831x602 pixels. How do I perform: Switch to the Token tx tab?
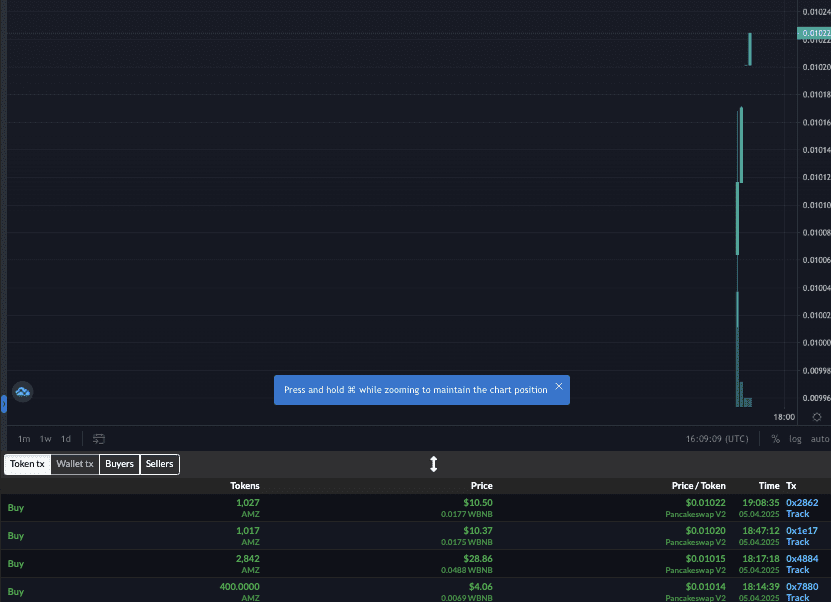[x=27, y=464]
